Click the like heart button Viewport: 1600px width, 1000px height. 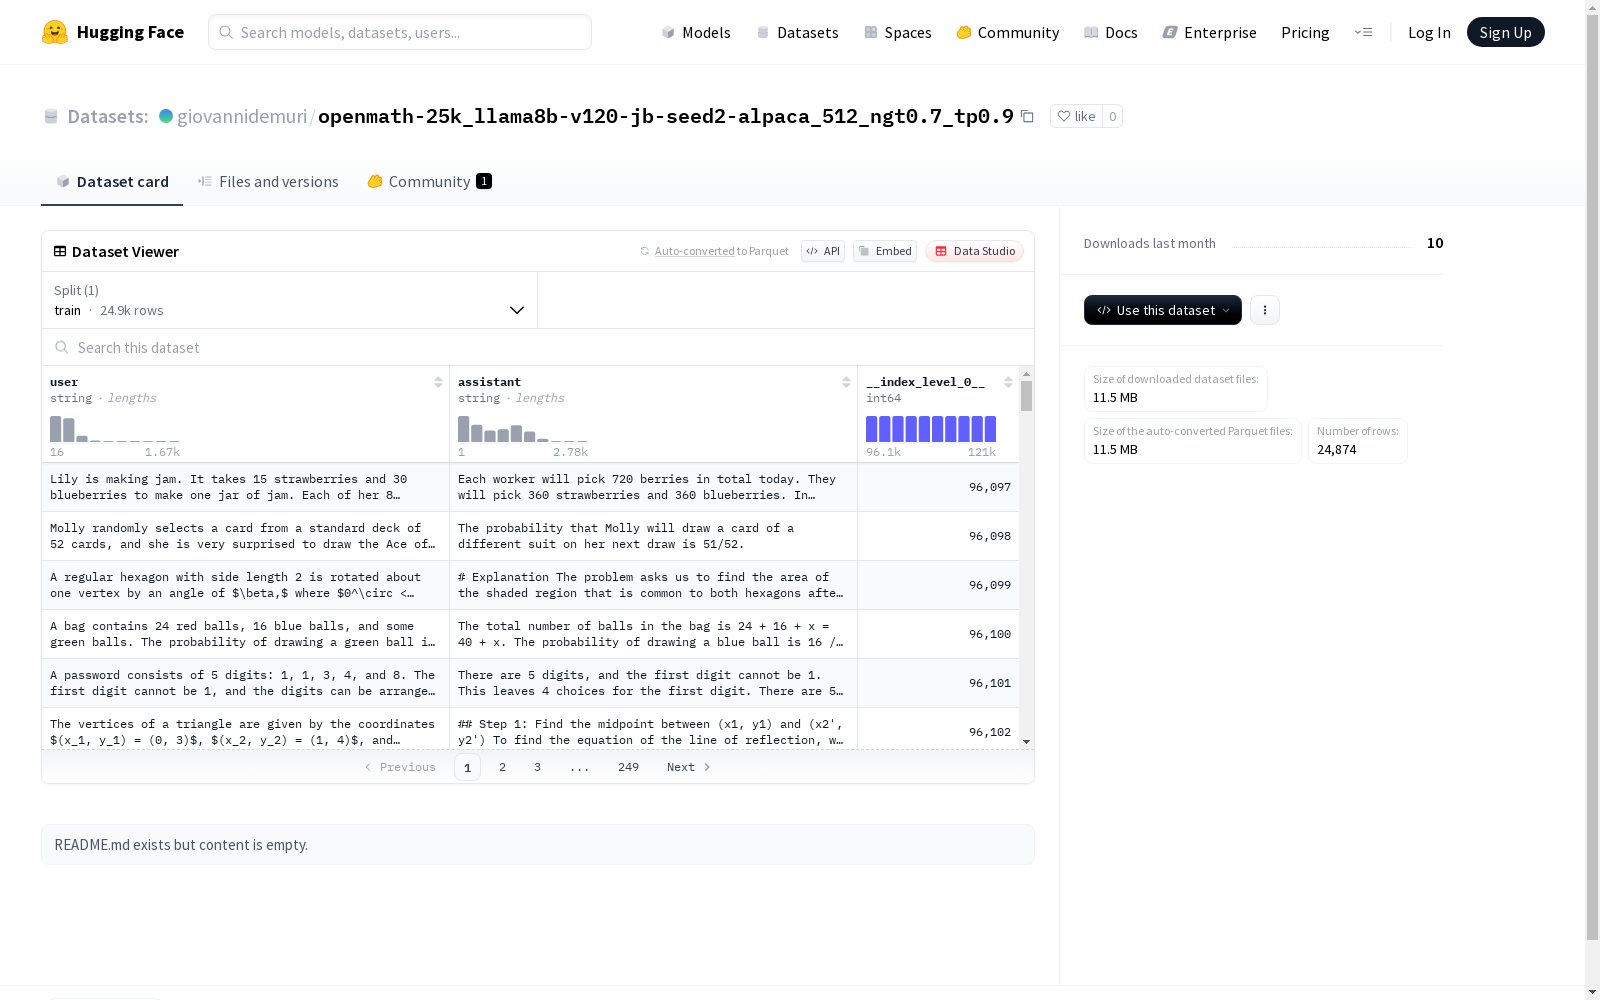point(1076,116)
